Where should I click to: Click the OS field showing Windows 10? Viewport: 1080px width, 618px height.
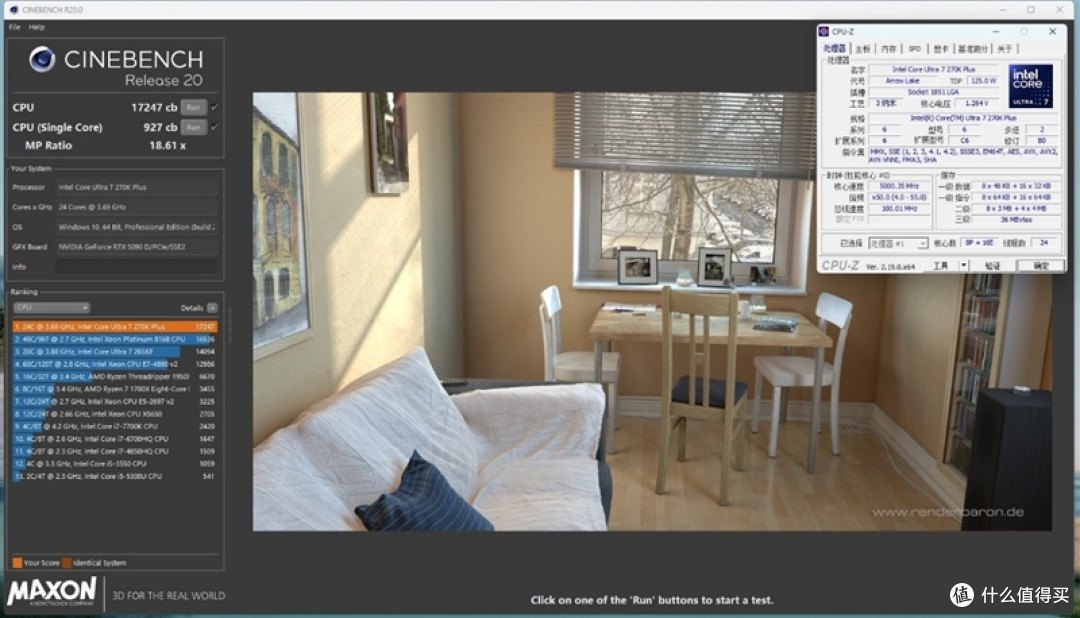(x=136, y=227)
